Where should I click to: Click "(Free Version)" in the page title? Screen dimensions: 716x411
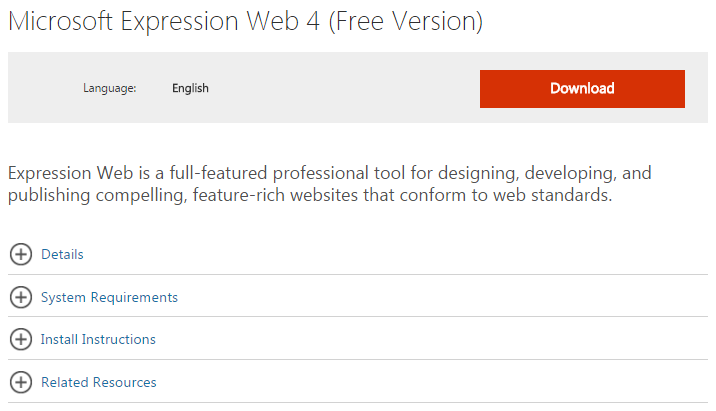412,22
